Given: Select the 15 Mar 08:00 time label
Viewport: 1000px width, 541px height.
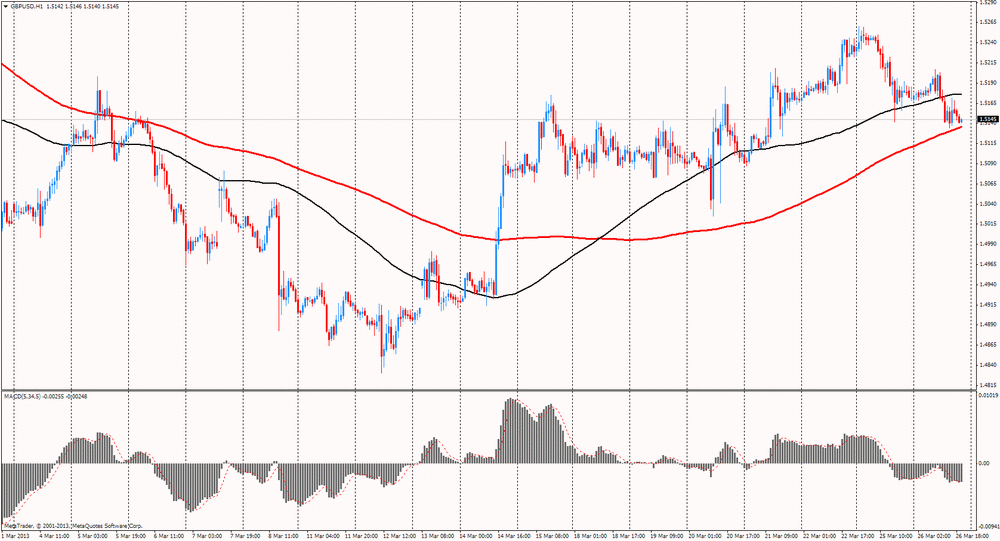Looking at the screenshot, I should 554,537.
